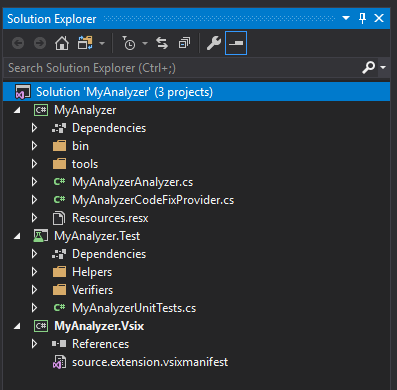The width and height of the screenshot is (397, 390).
Task: Close the Solution Explorer panel
Action: (379, 18)
